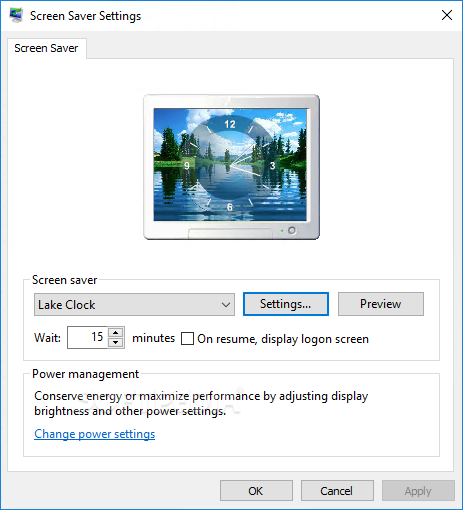Click the Lake Clock monitor preview thumbnail
Viewport: 463px width, 510px height.
click(231, 167)
